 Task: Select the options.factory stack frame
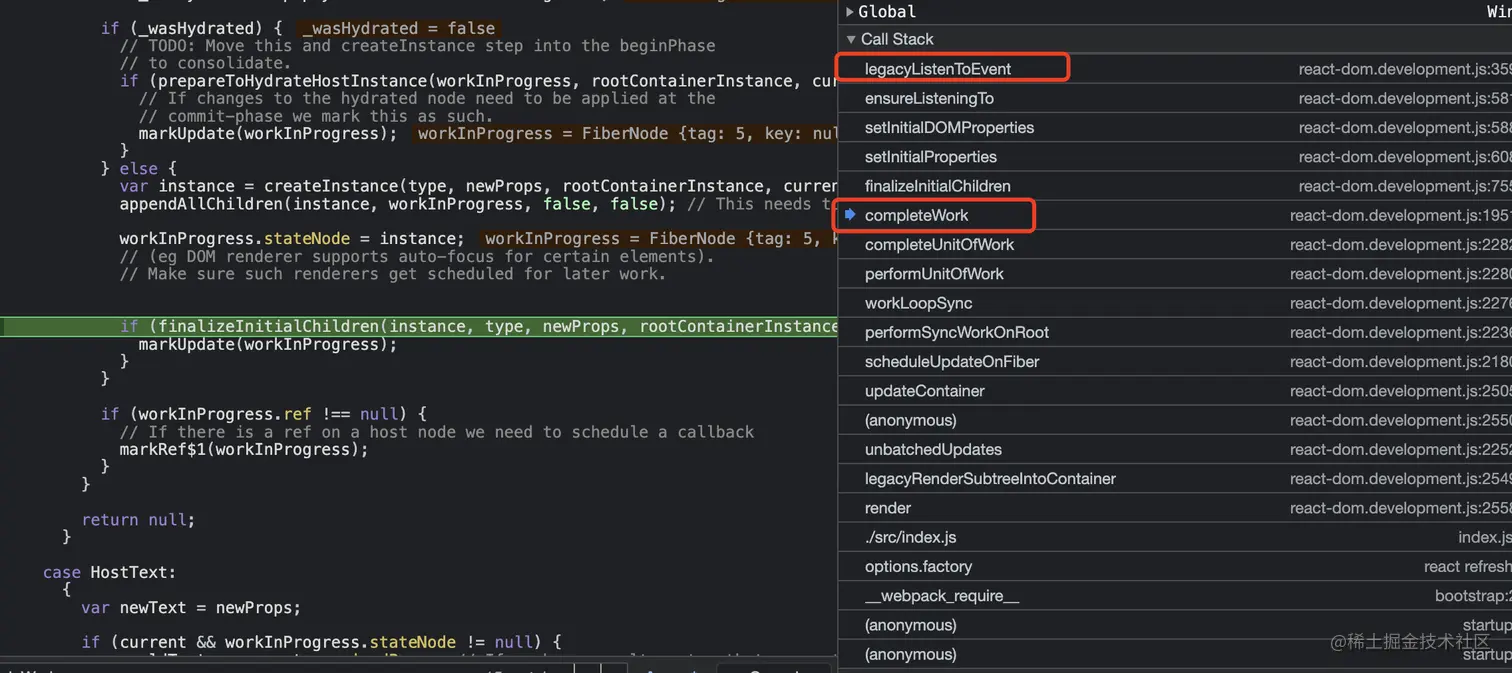(x=1174, y=567)
